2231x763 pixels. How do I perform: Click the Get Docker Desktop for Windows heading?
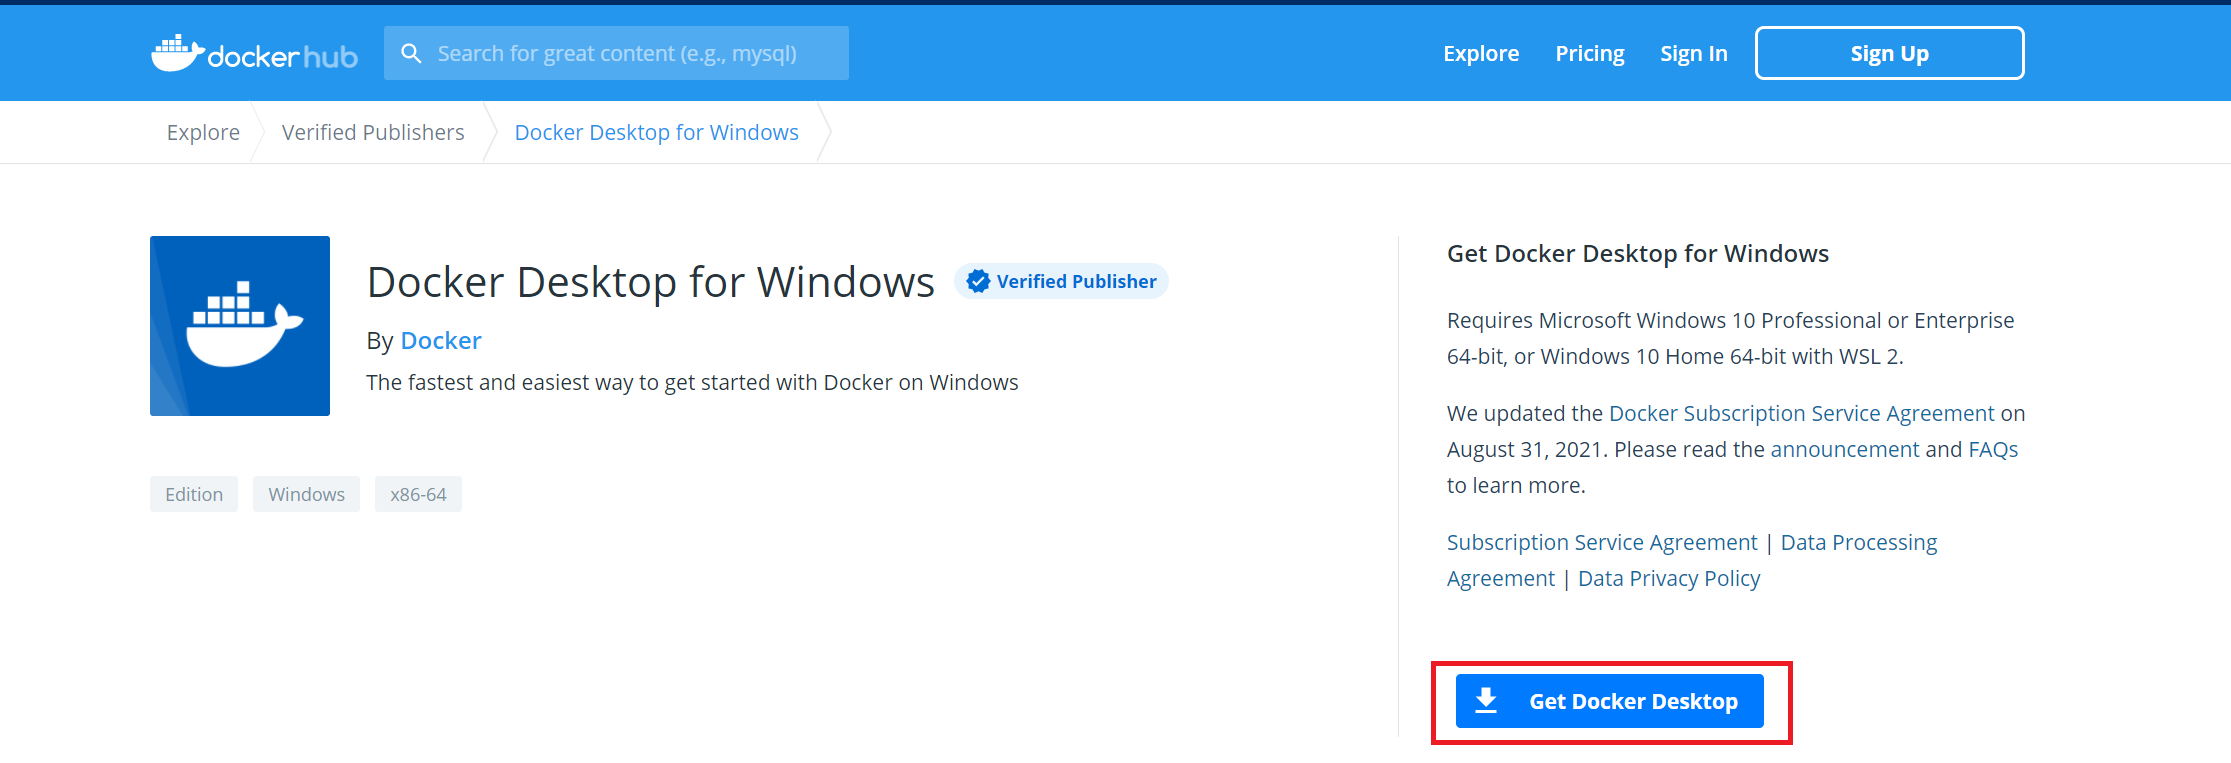1638,254
